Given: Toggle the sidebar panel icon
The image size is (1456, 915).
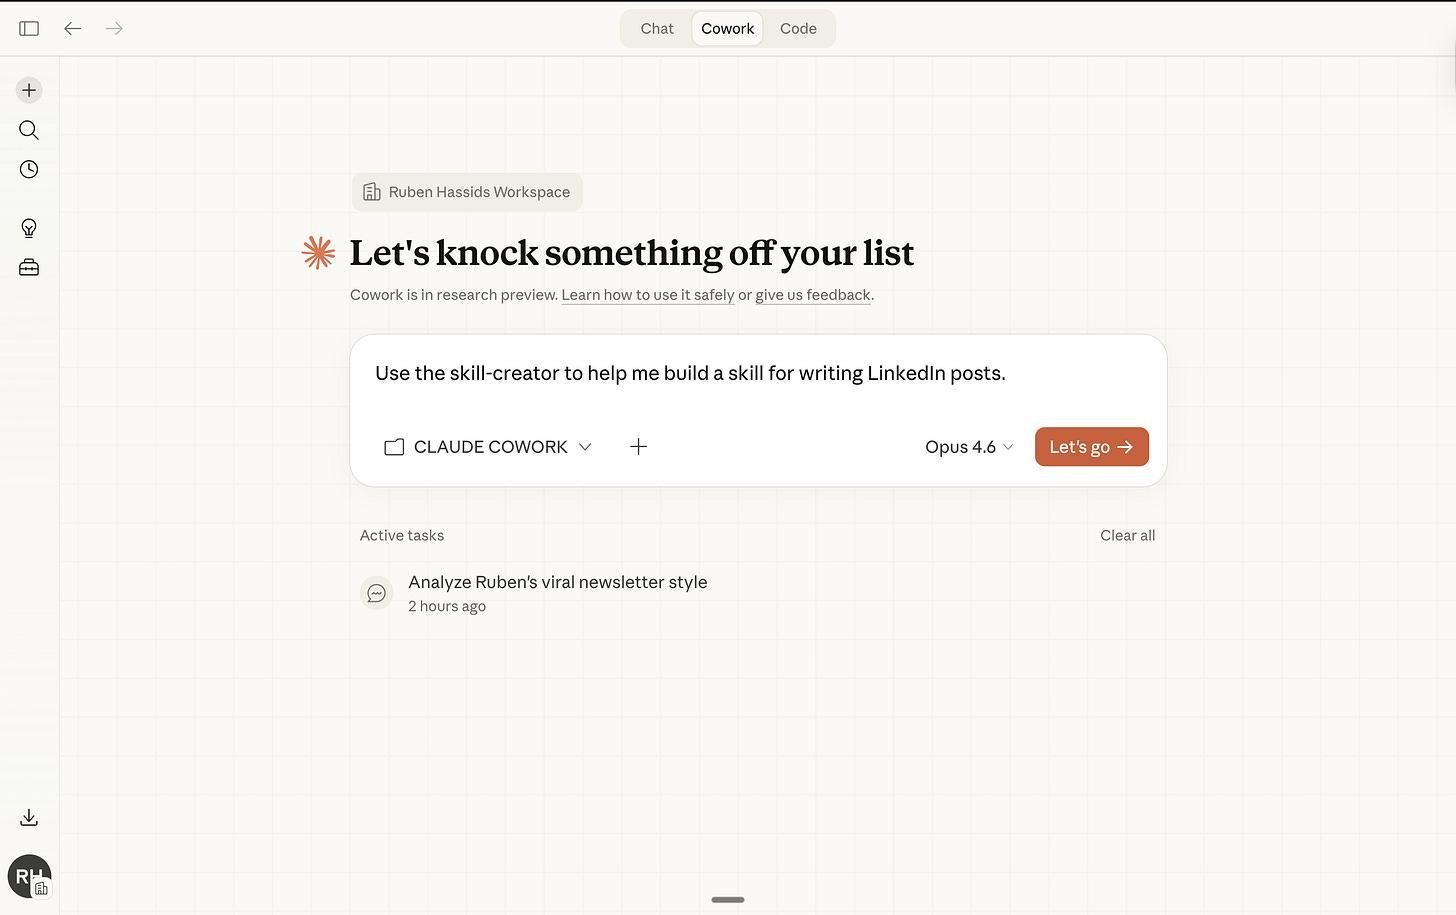Looking at the screenshot, I should [x=29, y=29].
